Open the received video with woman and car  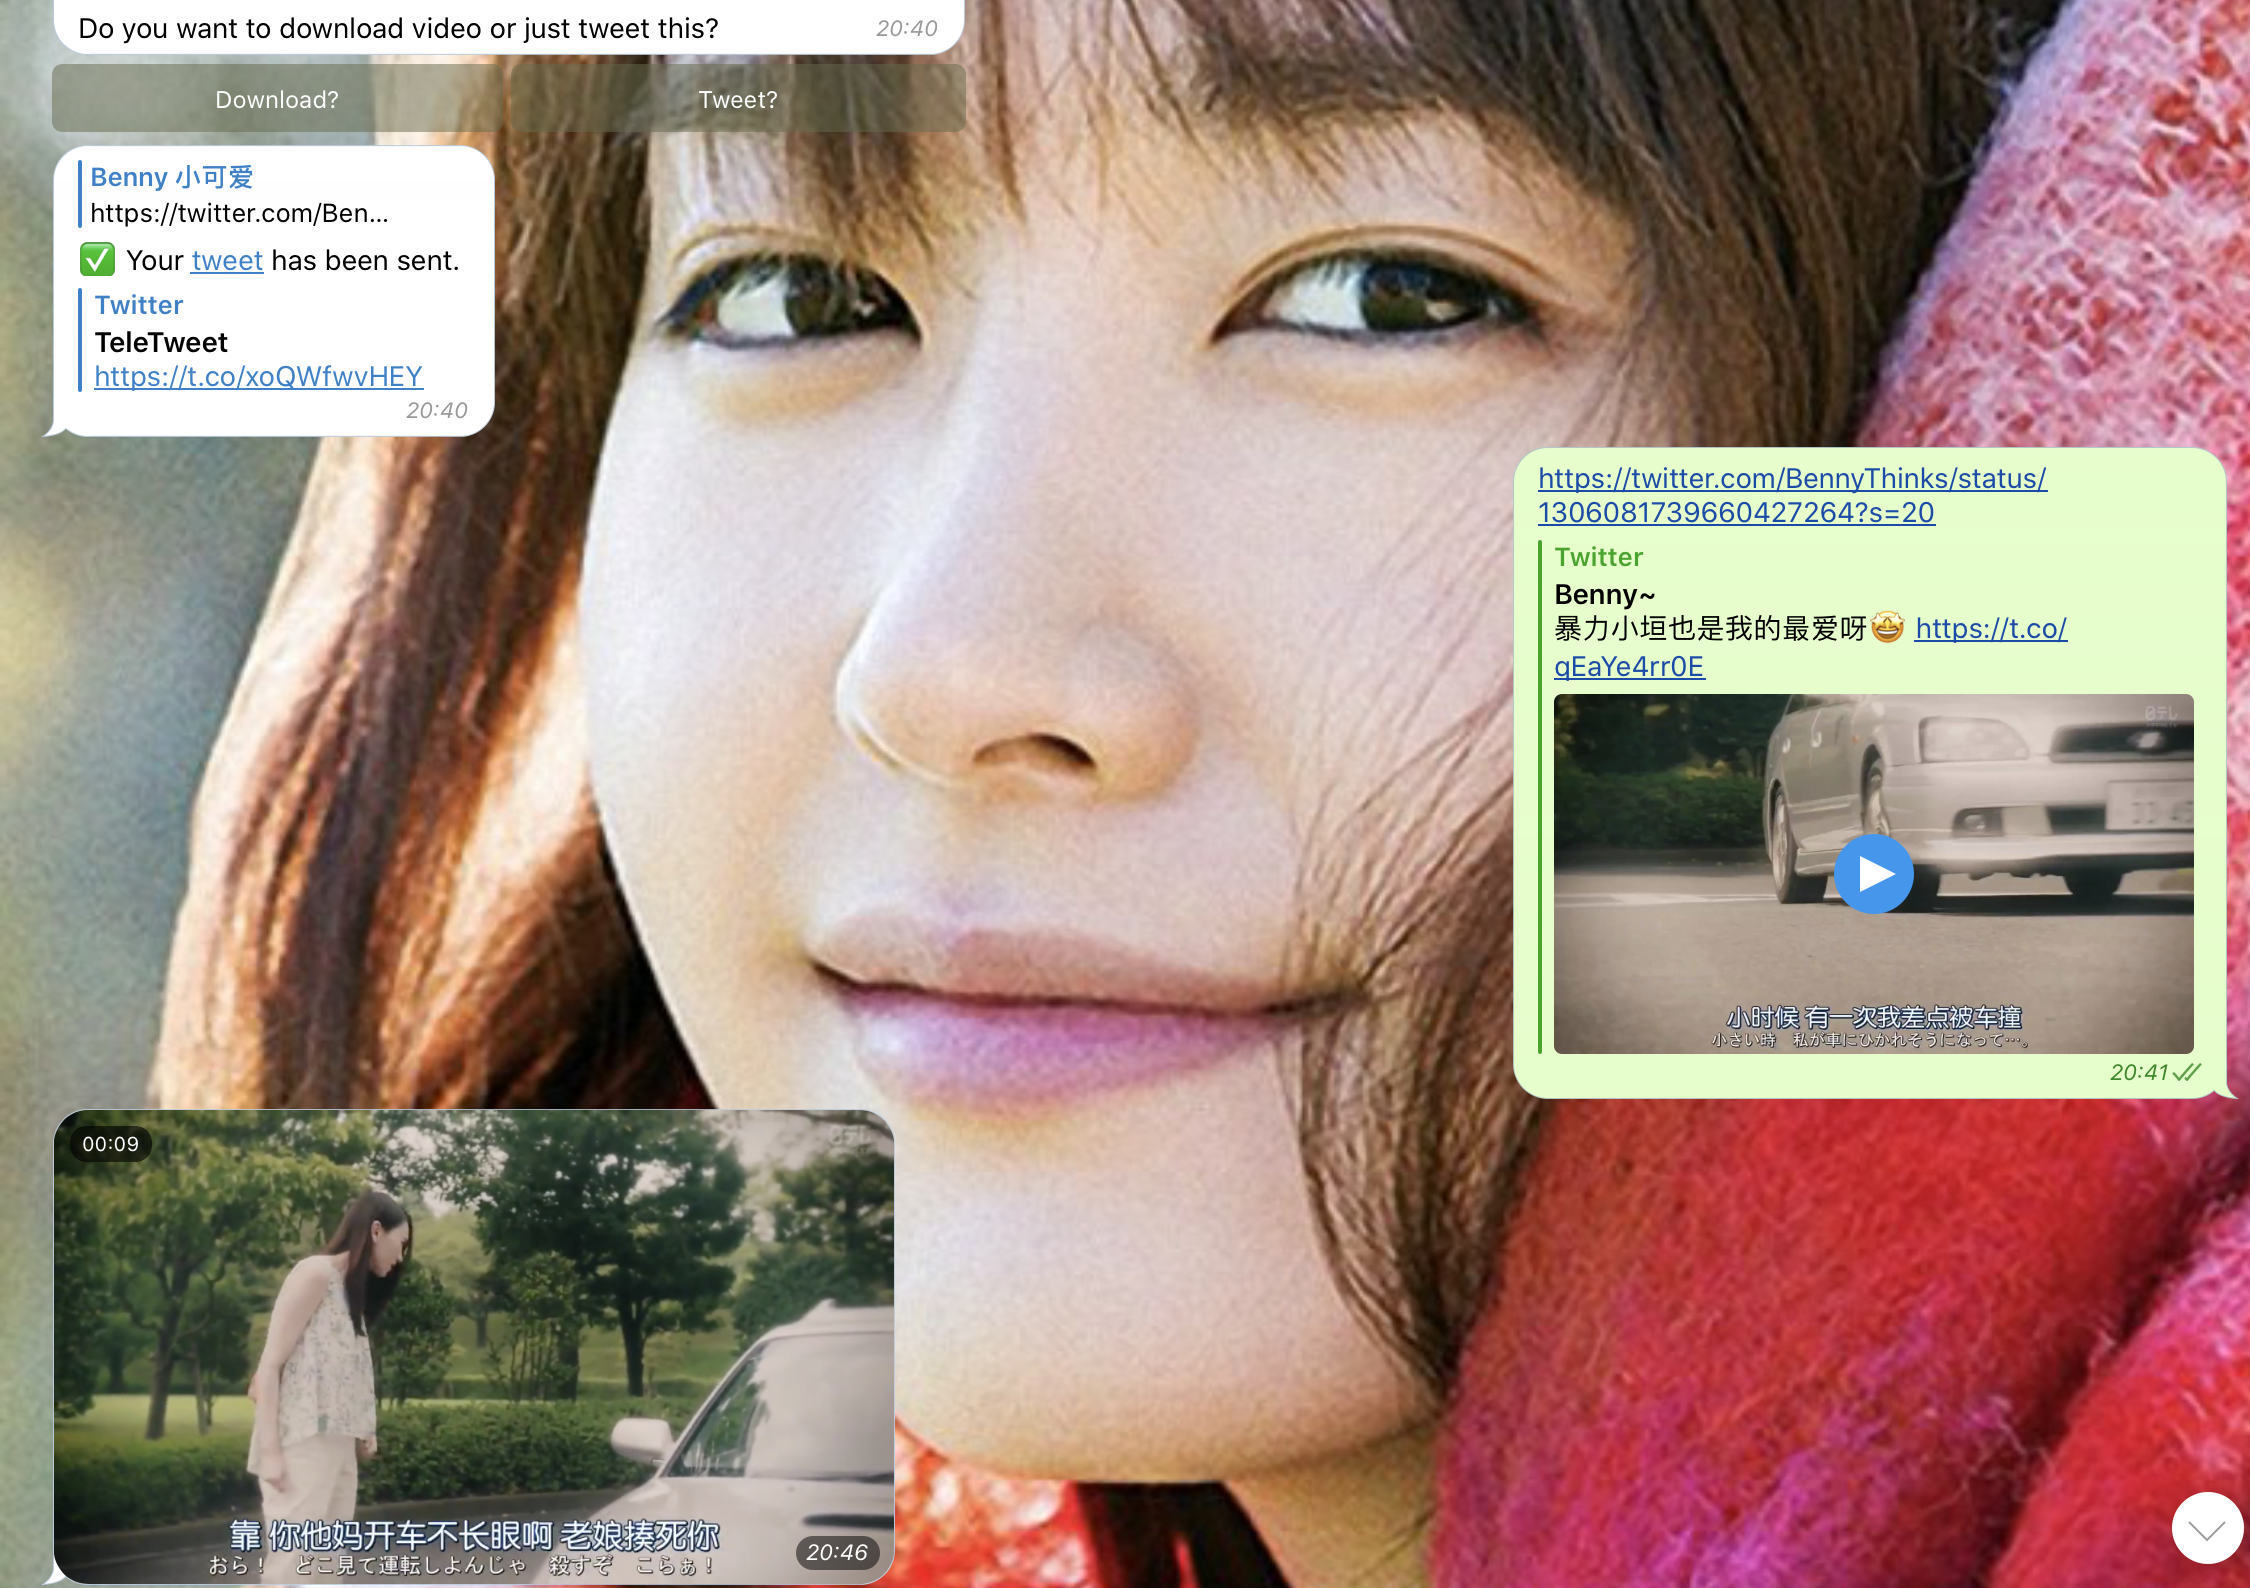[473, 1345]
